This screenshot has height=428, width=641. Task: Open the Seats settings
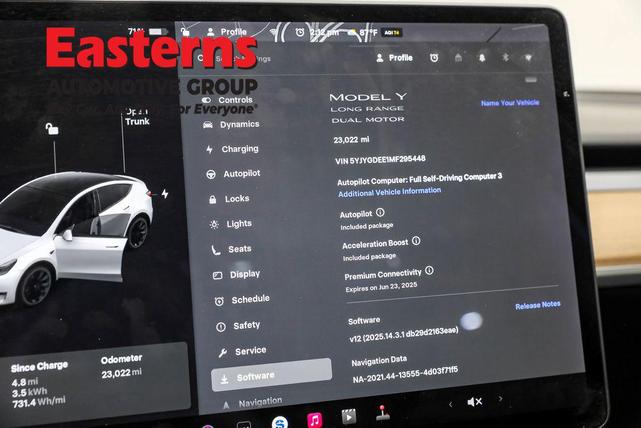click(x=231, y=249)
